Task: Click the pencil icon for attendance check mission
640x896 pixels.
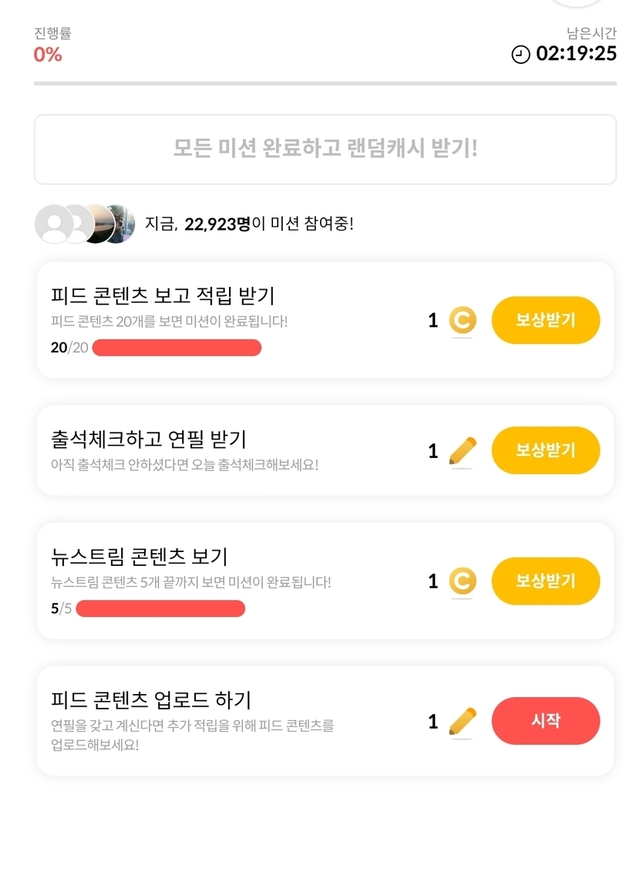Action: (462, 451)
